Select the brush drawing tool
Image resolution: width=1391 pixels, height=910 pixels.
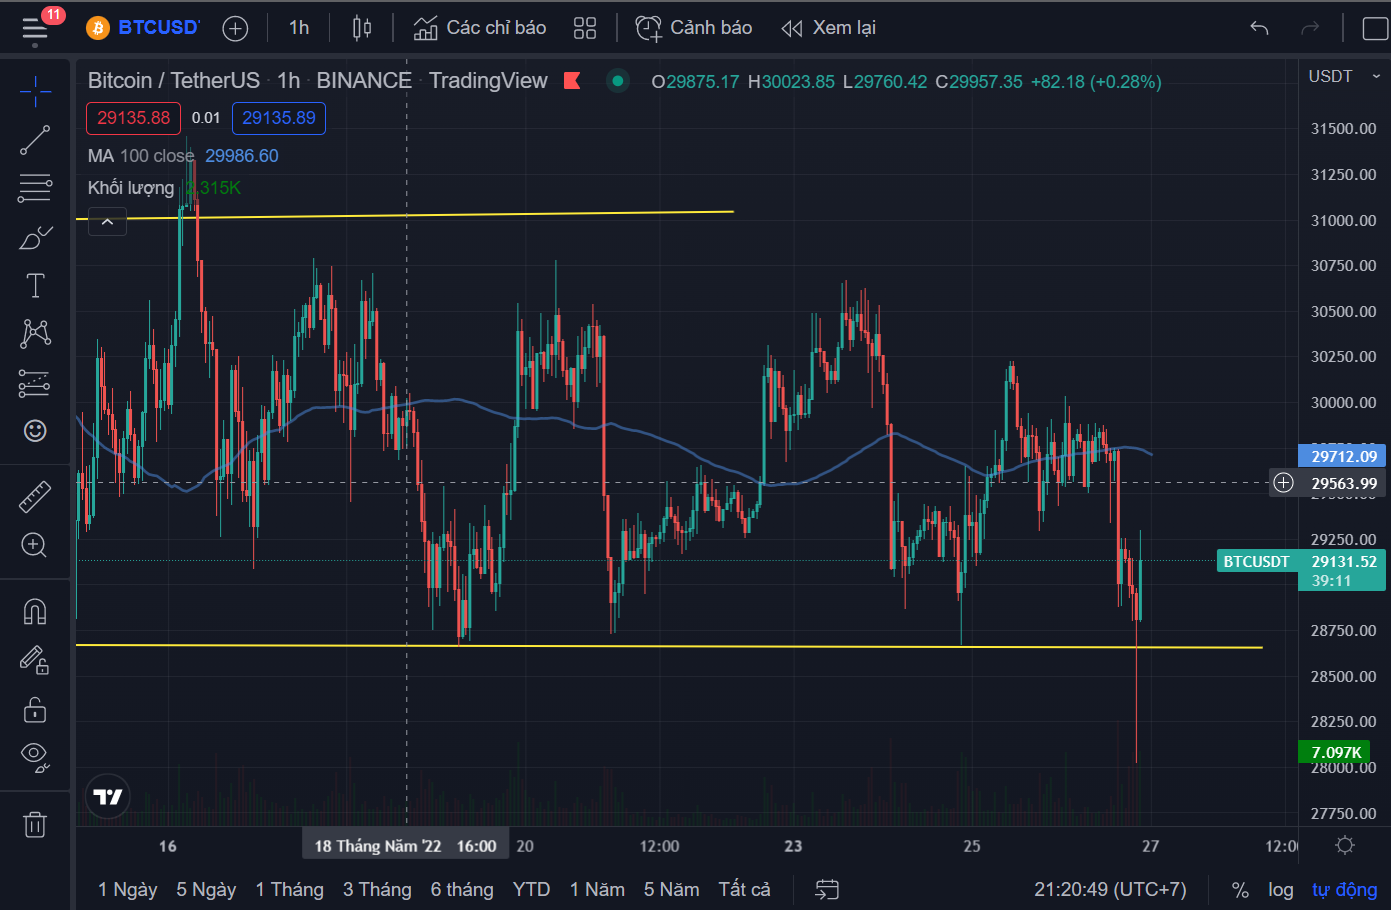point(35,237)
